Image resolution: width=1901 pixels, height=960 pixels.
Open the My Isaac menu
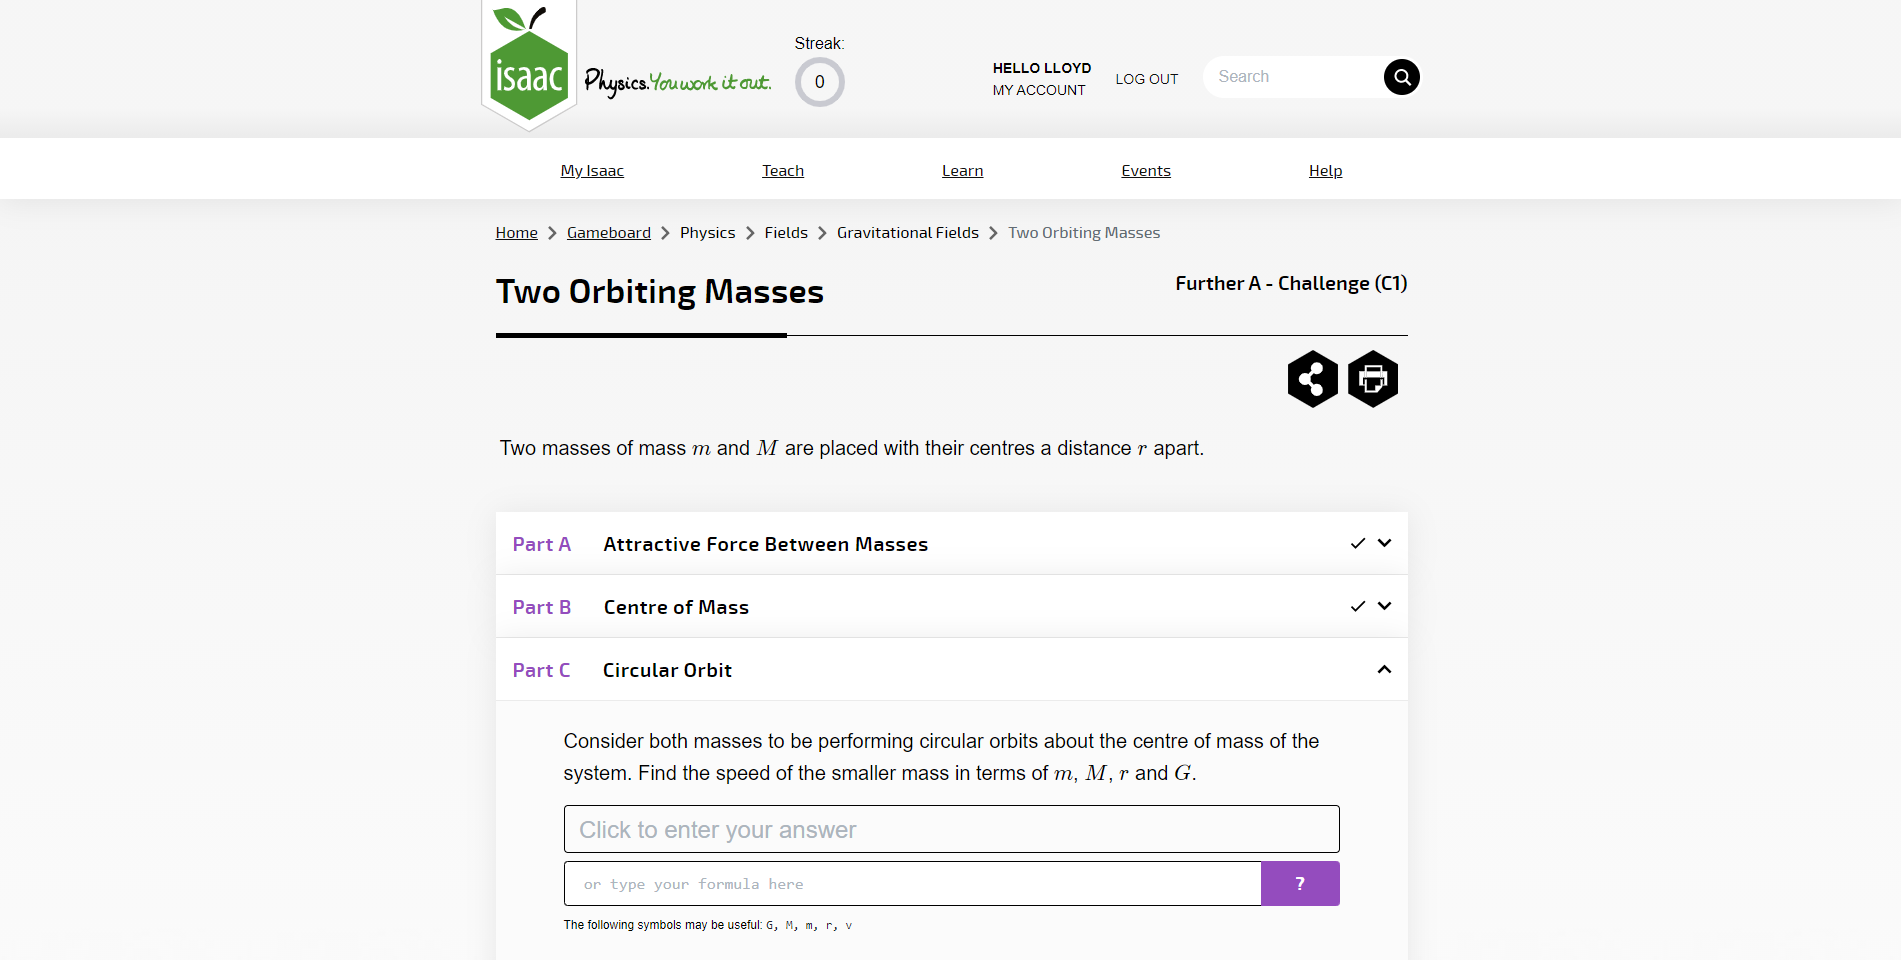click(x=592, y=171)
